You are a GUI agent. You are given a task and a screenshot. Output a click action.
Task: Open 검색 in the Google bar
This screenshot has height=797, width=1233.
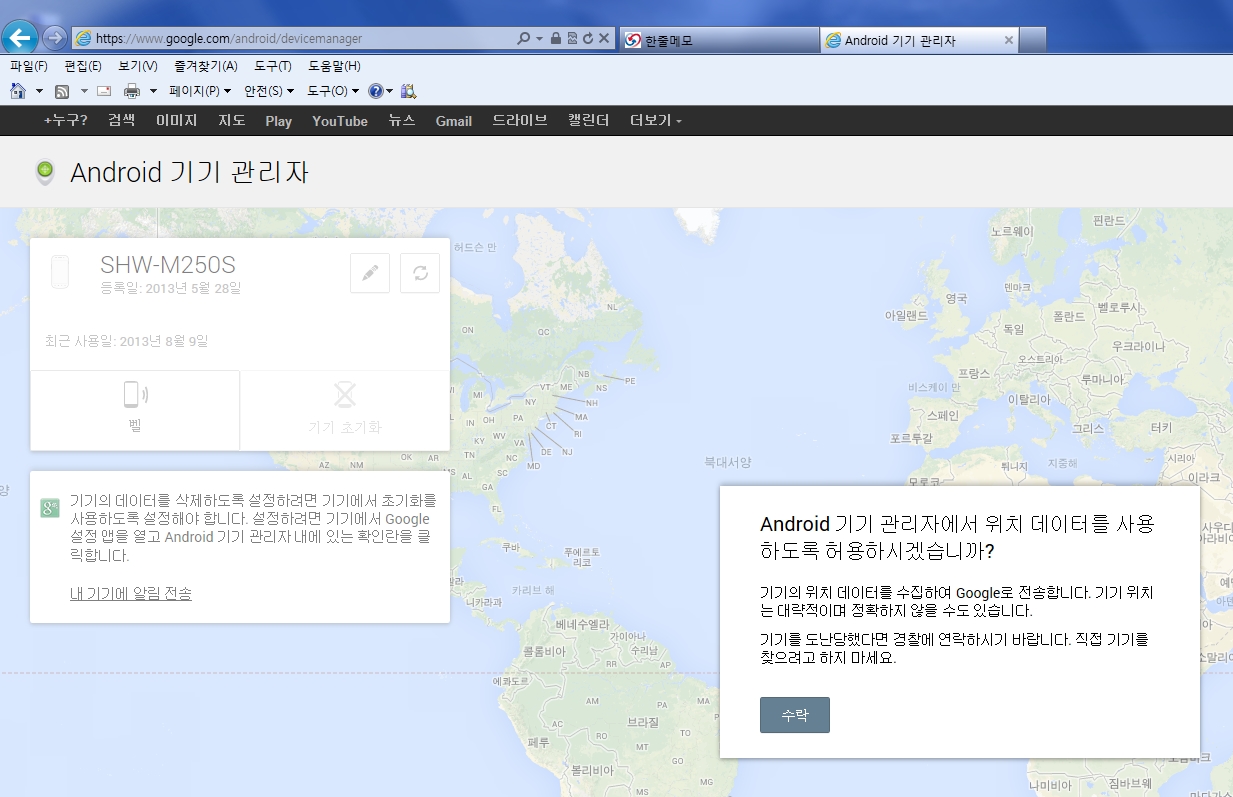pyautogui.click(x=121, y=120)
